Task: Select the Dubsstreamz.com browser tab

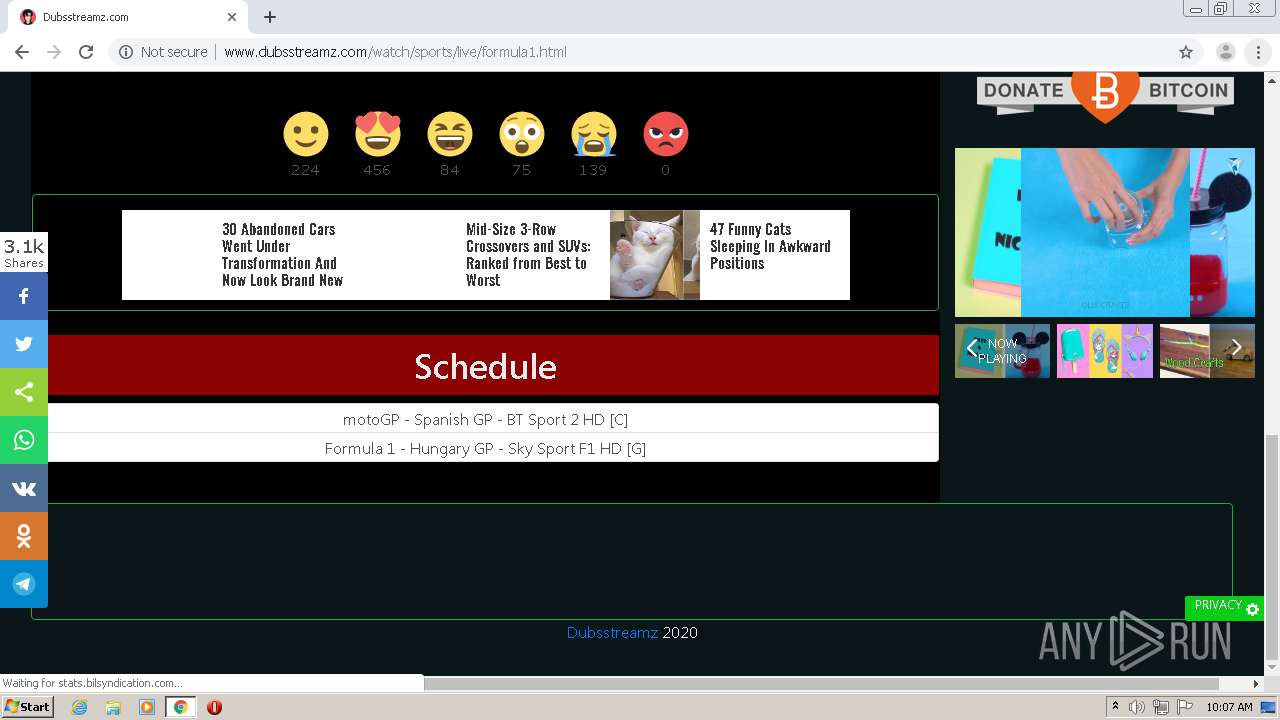Action: [130, 17]
